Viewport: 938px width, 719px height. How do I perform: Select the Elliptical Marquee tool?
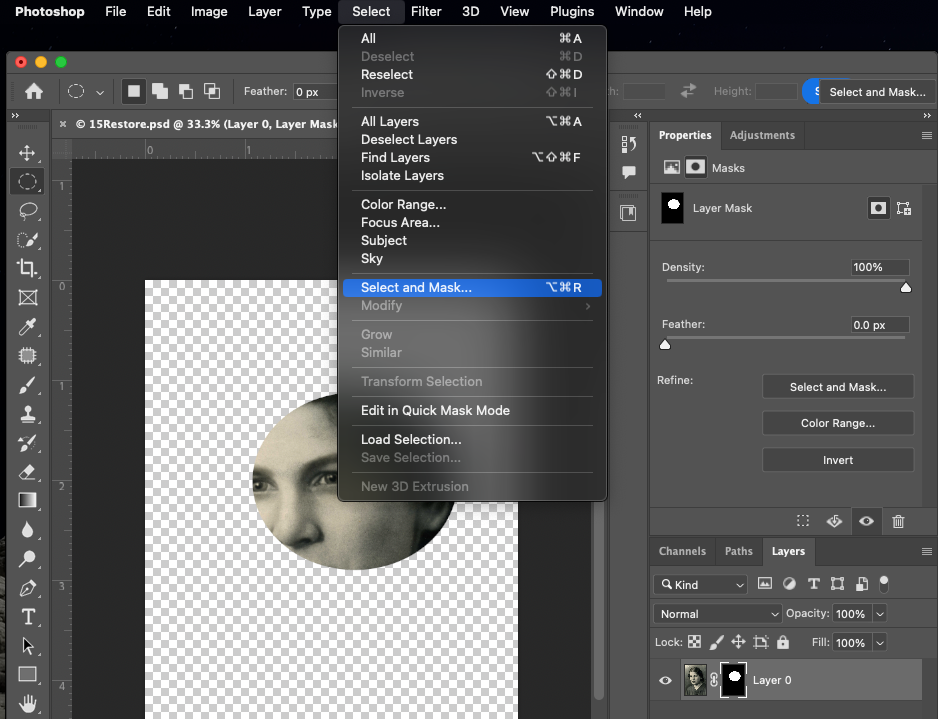click(x=28, y=181)
